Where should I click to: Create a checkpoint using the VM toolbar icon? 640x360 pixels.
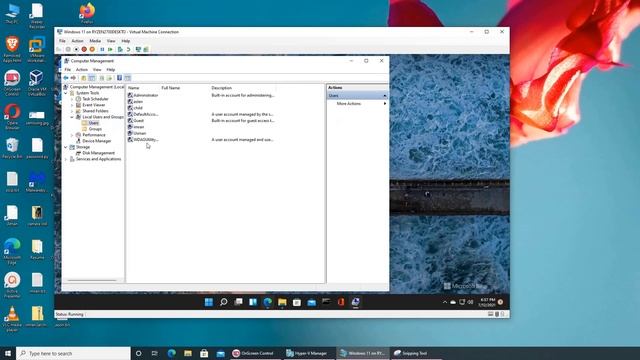[120, 49]
